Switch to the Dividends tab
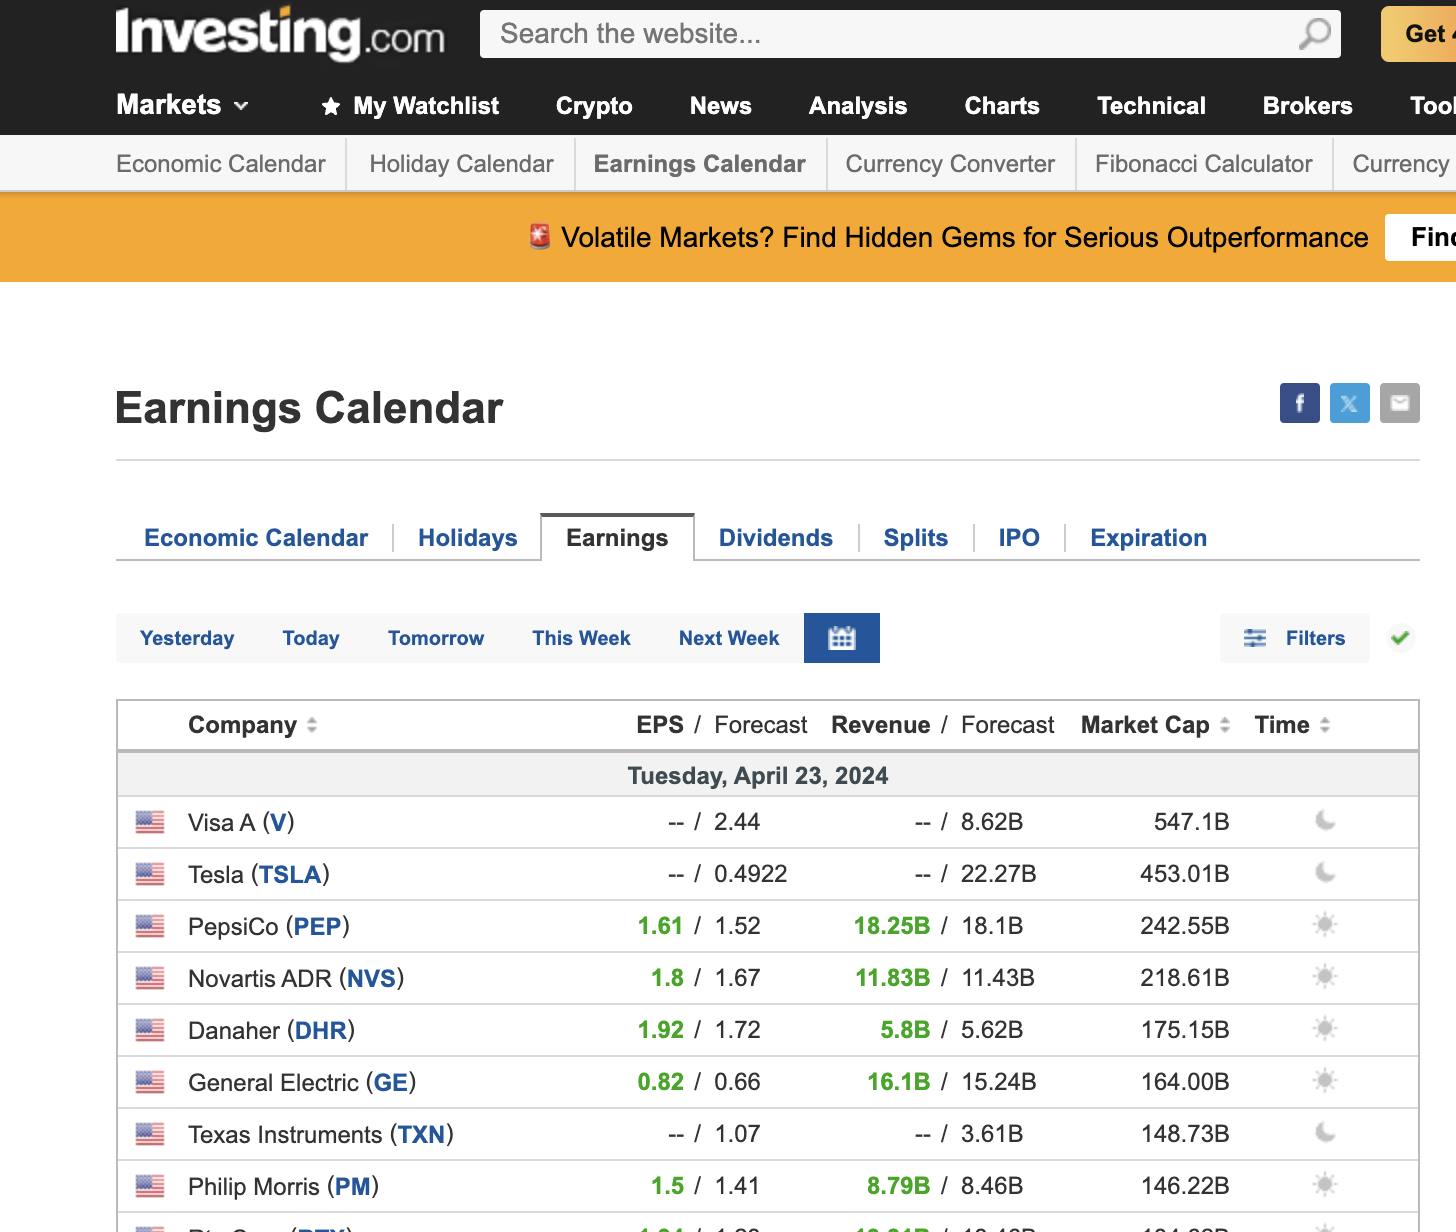The image size is (1456, 1232). click(775, 538)
